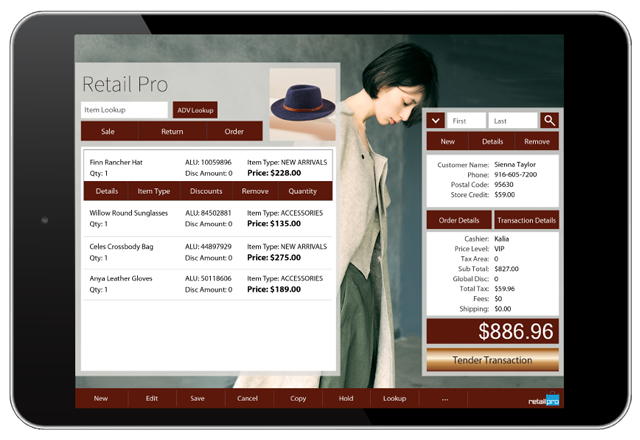Select the Anya Leather Gloves row
Viewport: 640px width, 440px height.
(208, 284)
